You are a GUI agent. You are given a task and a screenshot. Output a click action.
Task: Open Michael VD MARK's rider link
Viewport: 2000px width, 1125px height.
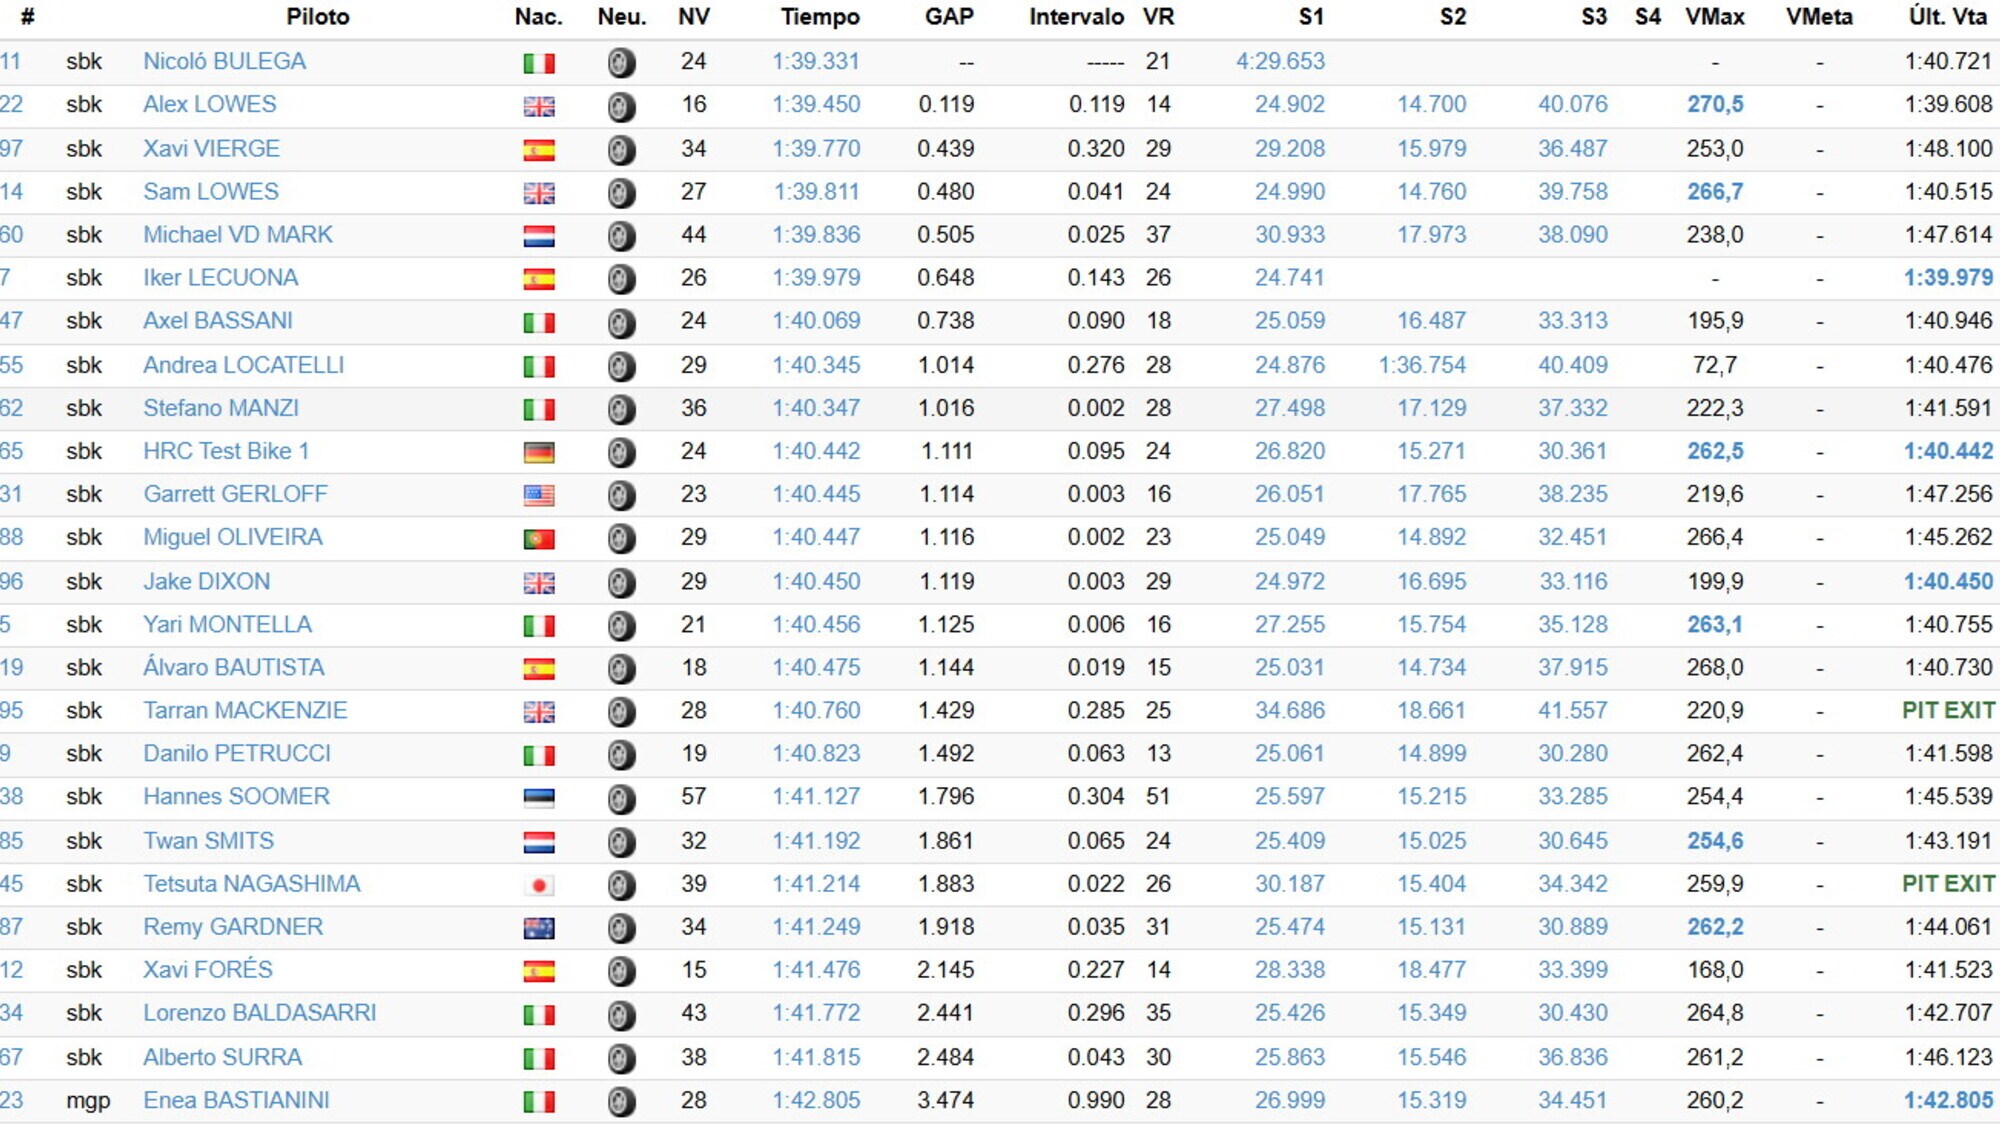point(237,235)
